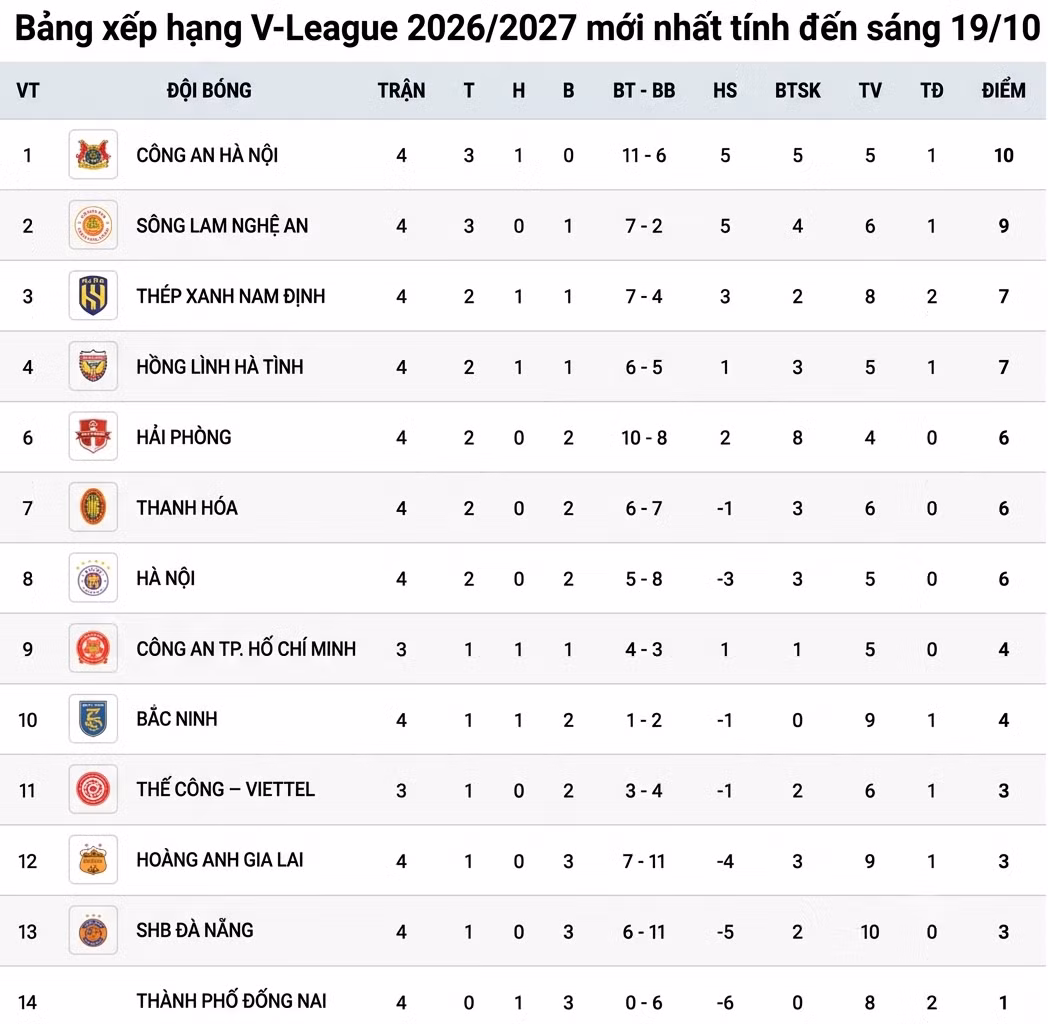1048x1024 pixels.
Task: Select the Thép Xanh Nam Định logo
Action: pos(93,295)
